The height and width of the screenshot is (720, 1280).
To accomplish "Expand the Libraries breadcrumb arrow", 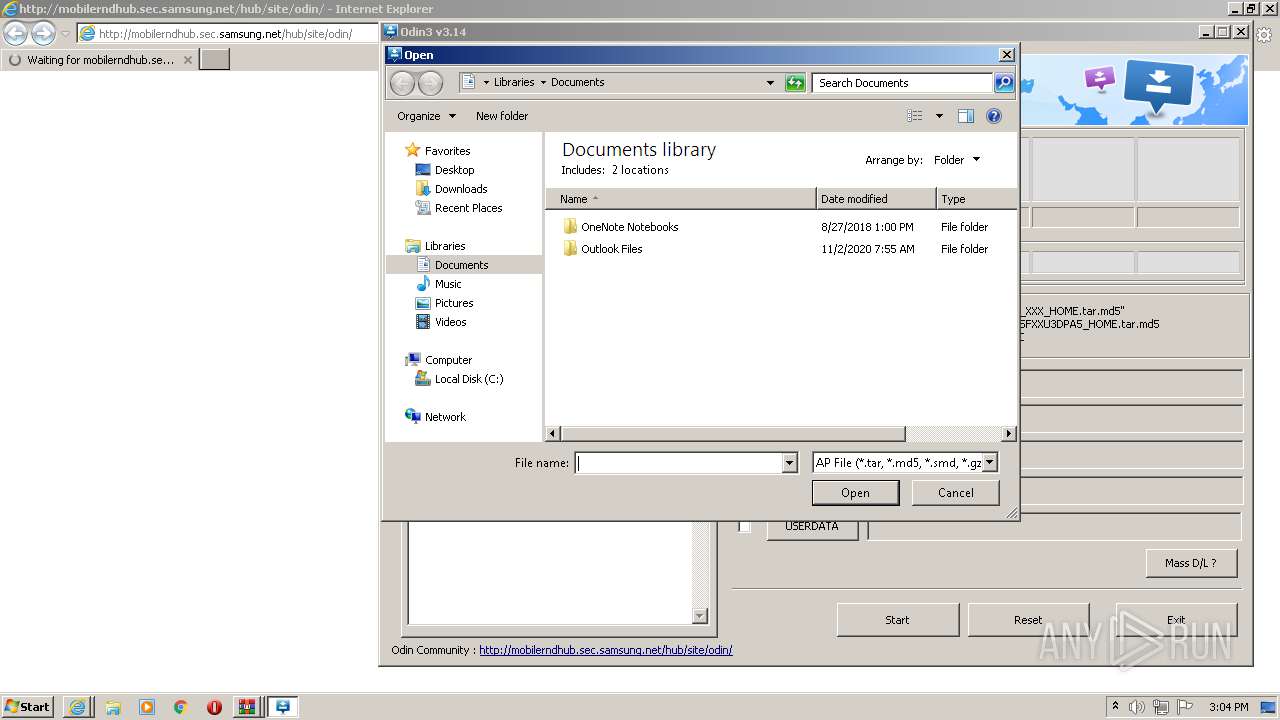I will click(x=543, y=83).
